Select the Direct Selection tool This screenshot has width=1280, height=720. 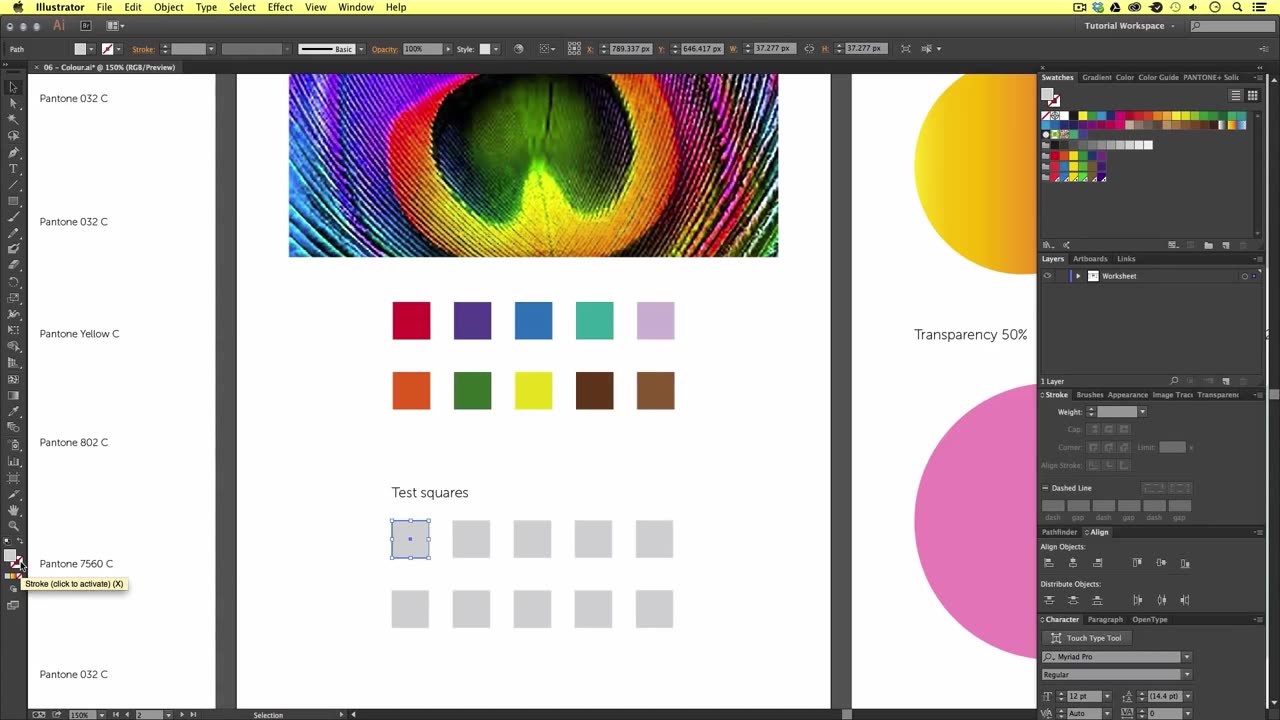[x=14, y=103]
